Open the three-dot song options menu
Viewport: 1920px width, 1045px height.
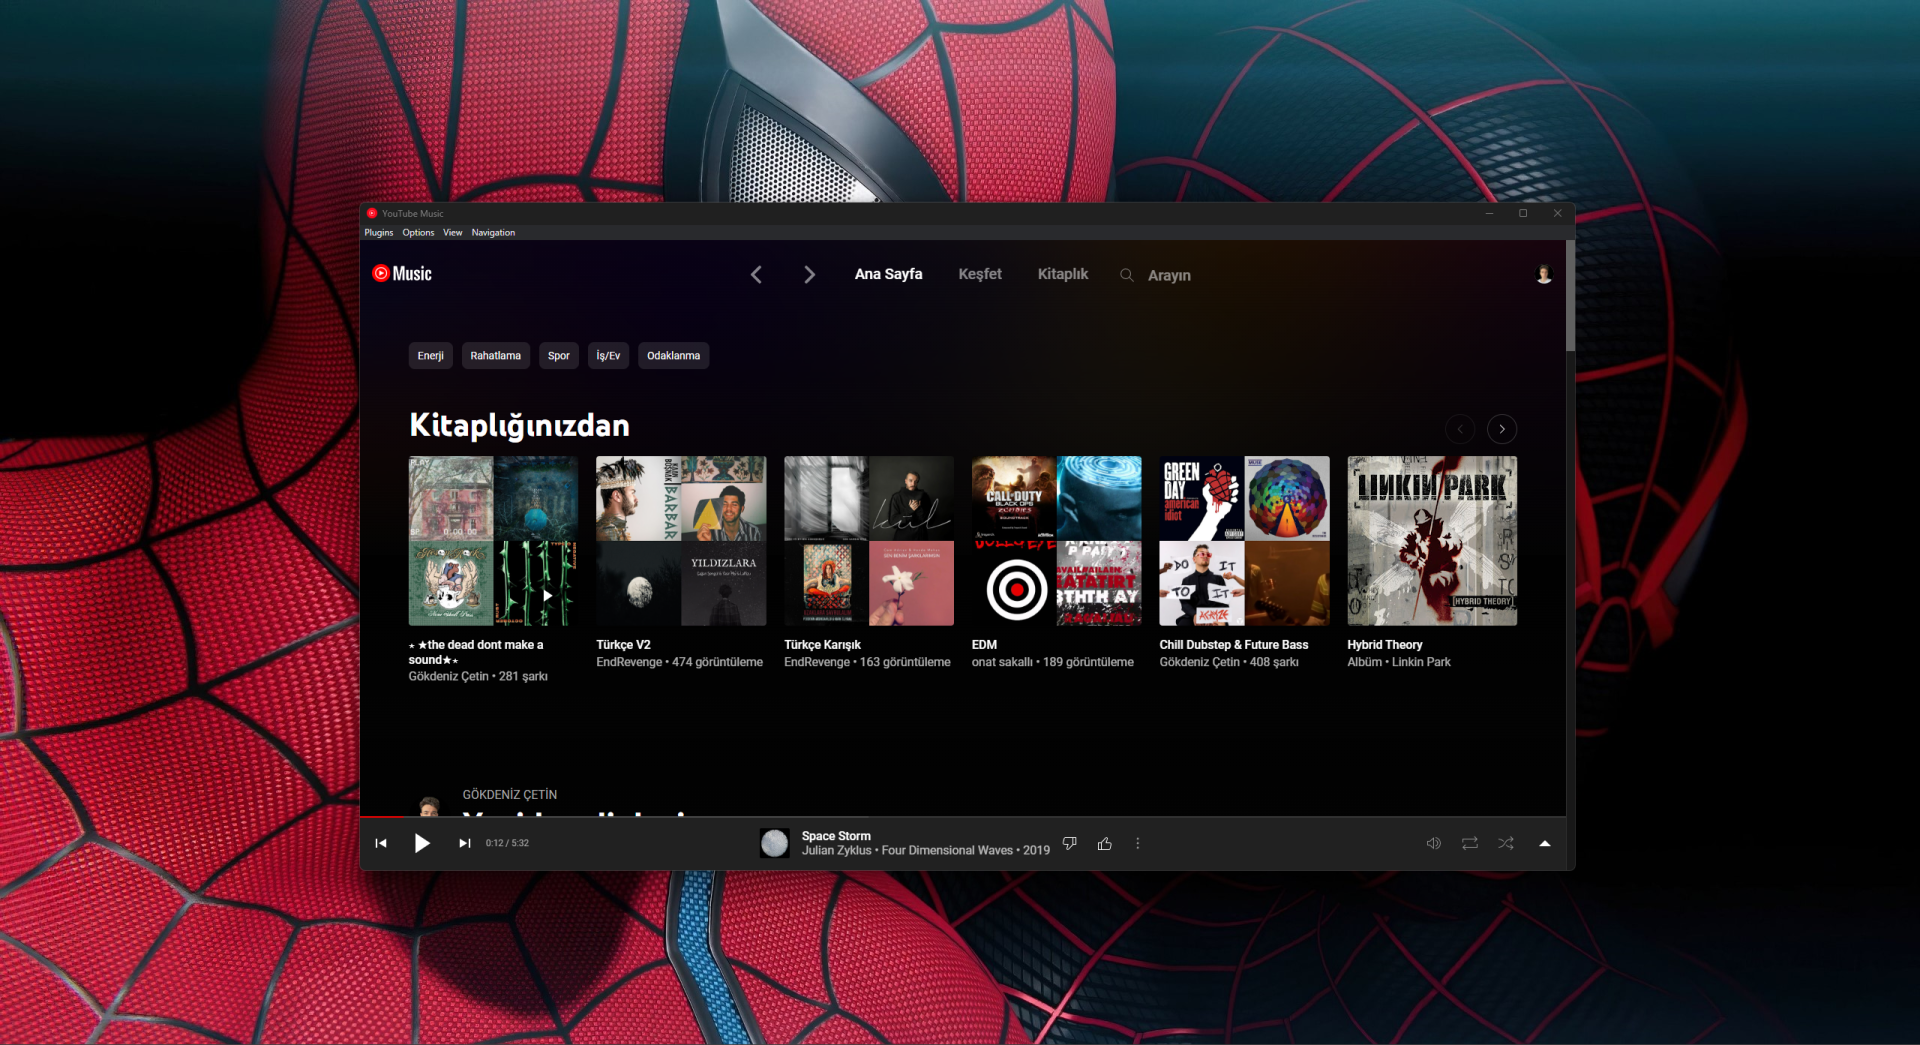click(1138, 843)
